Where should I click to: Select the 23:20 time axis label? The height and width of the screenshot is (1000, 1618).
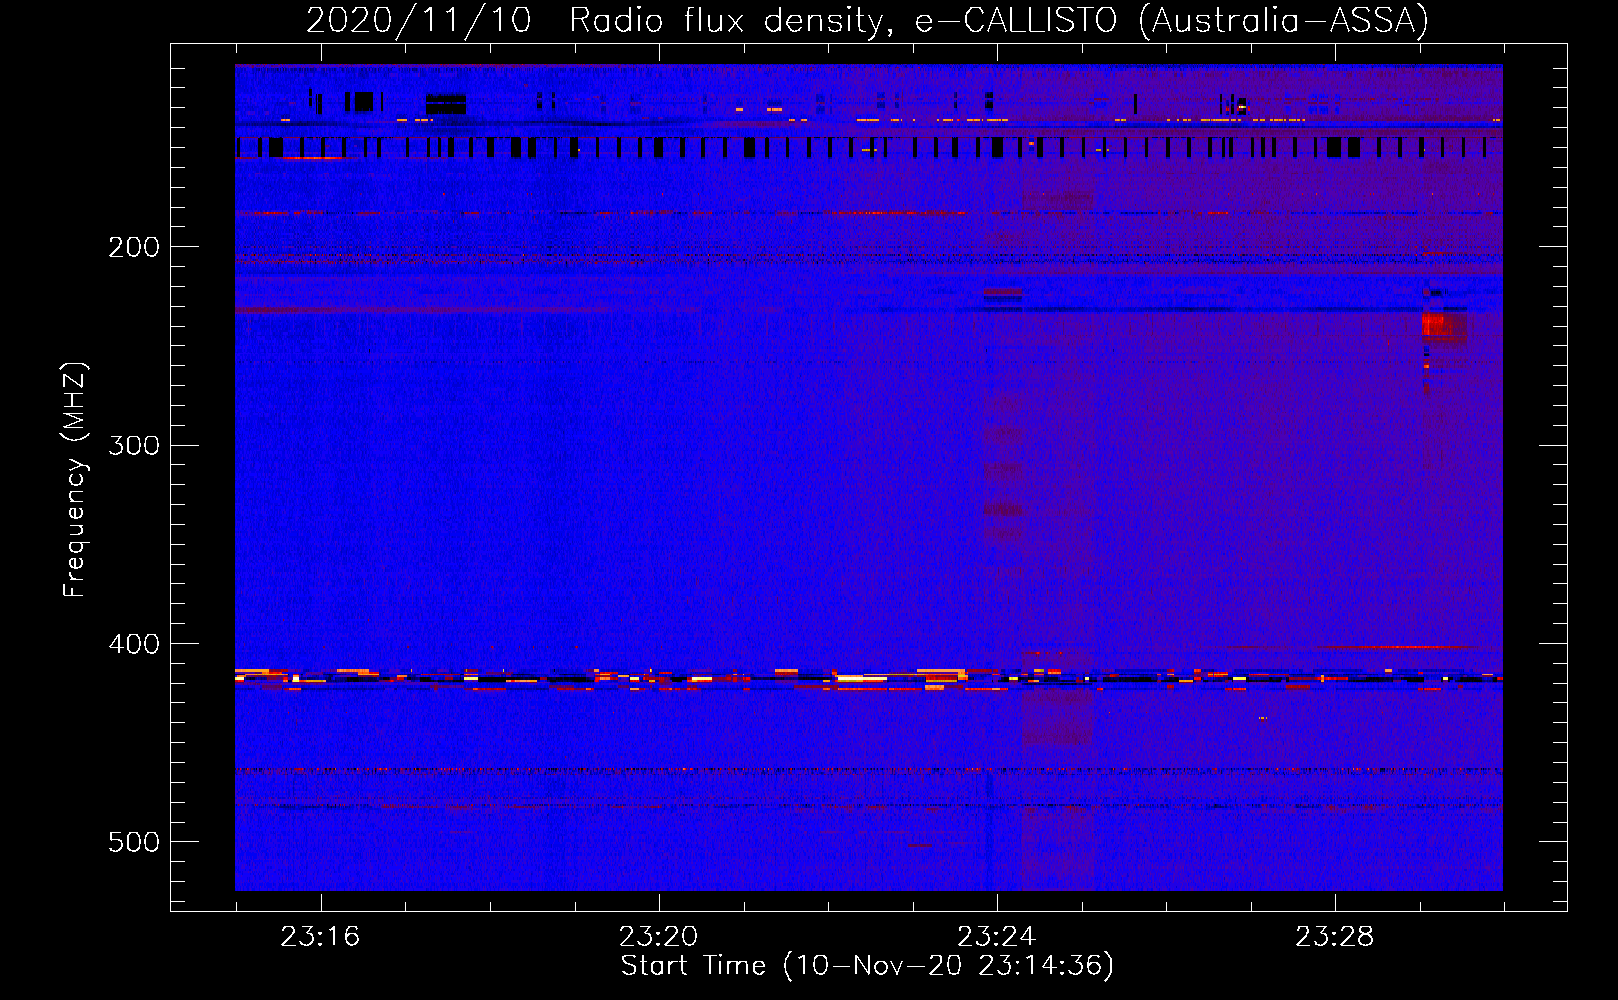point(658,937)
